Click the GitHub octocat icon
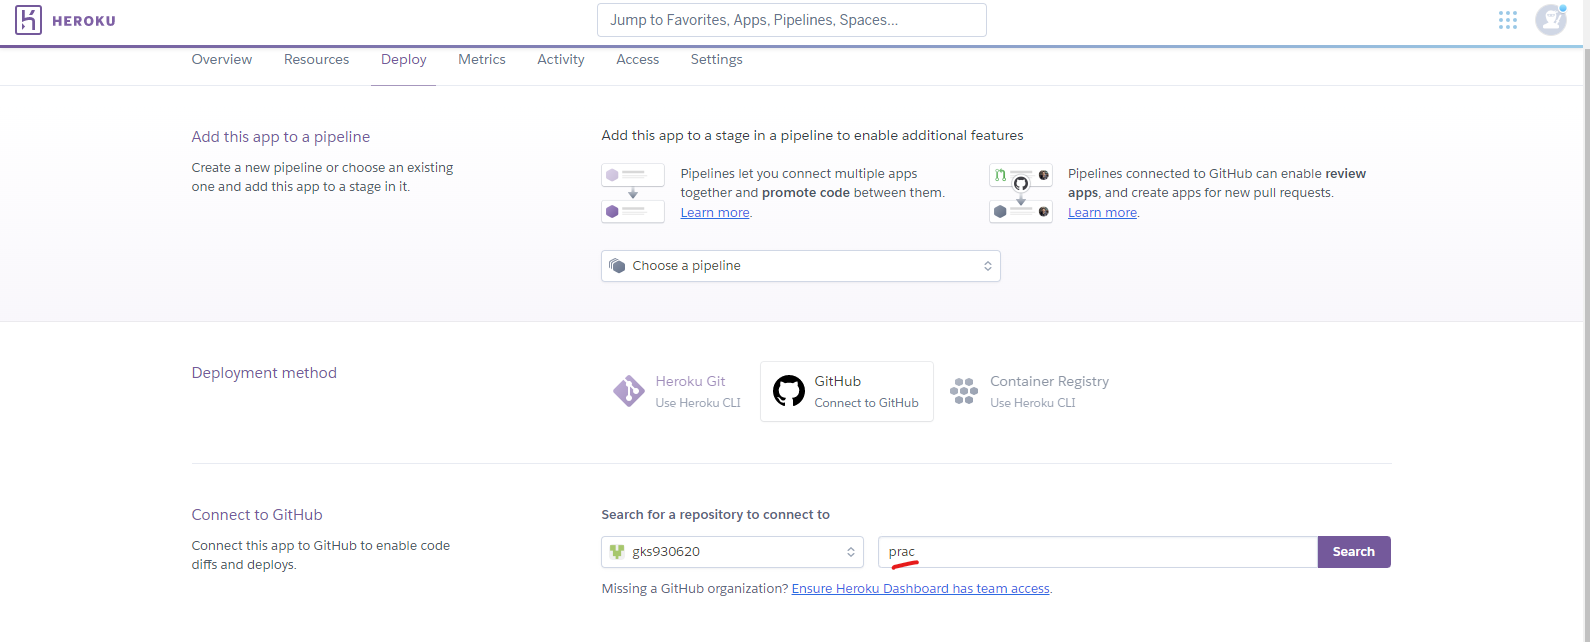1590x642 pixels. click(789, 391)
